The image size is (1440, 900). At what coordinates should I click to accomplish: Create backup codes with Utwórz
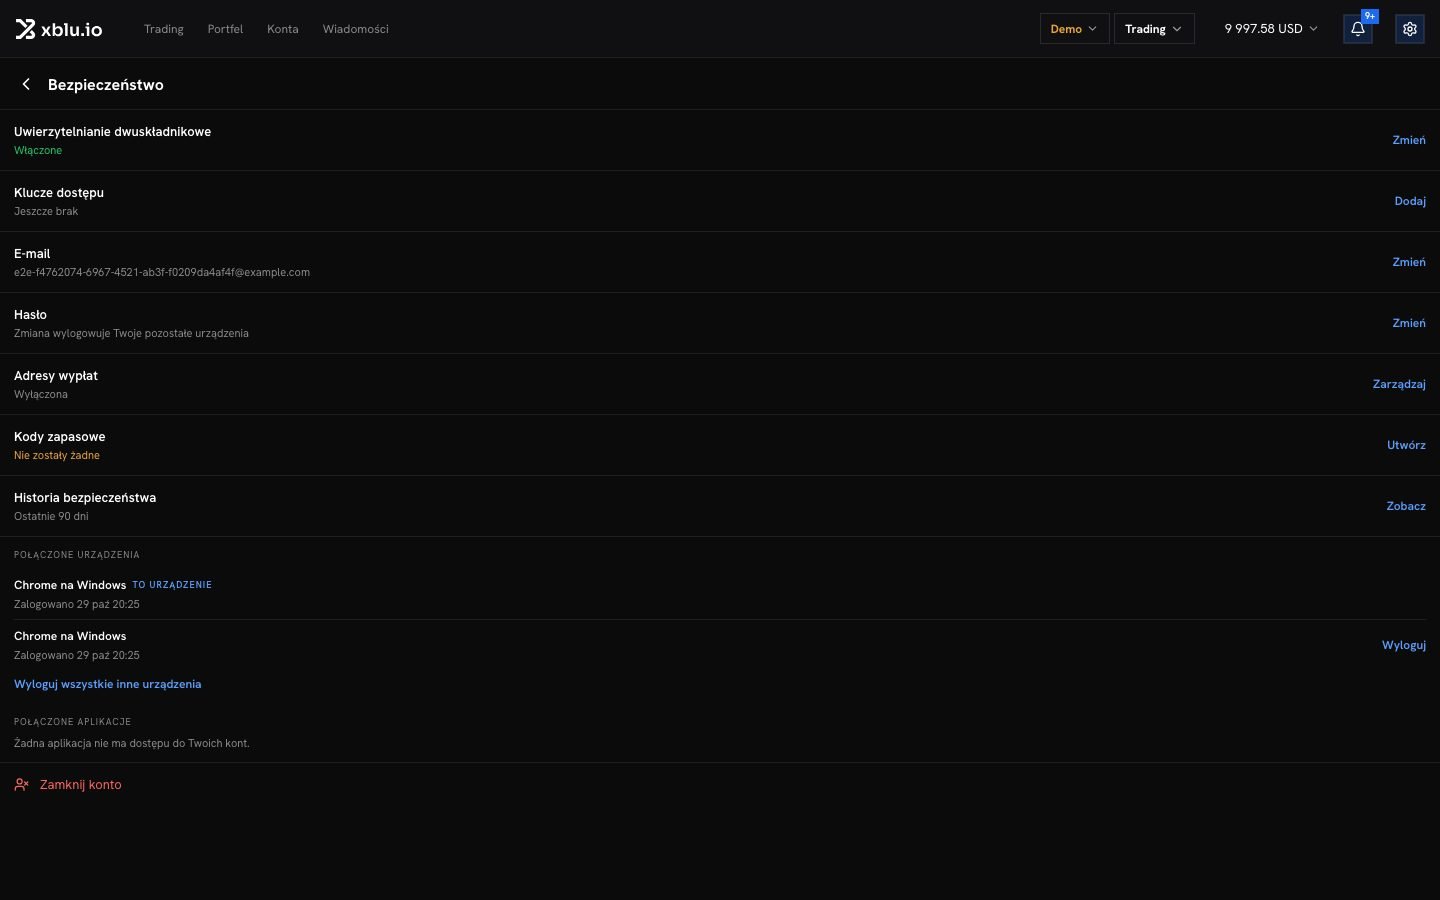coord(1406,445)
